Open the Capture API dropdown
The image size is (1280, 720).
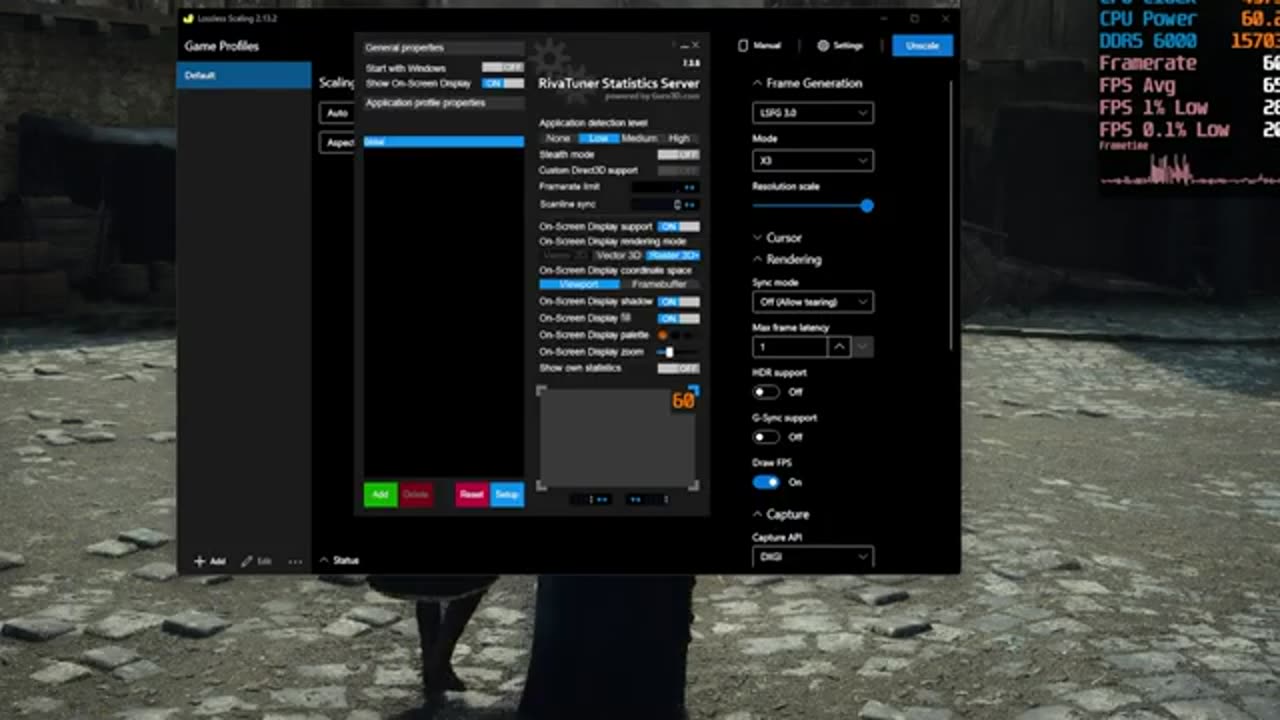point(812,557)
